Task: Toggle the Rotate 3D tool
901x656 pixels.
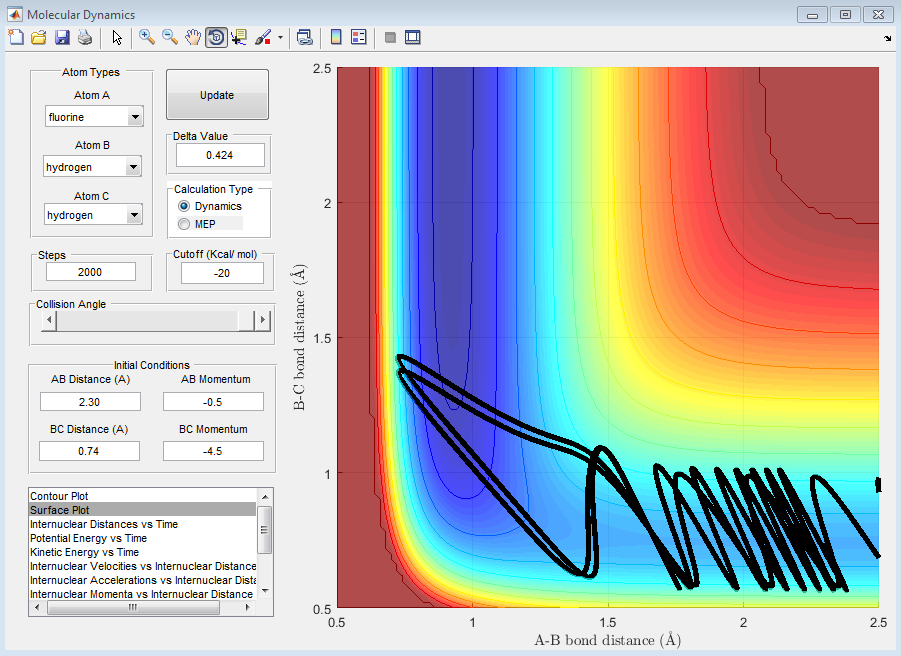Action: [216, 38]
